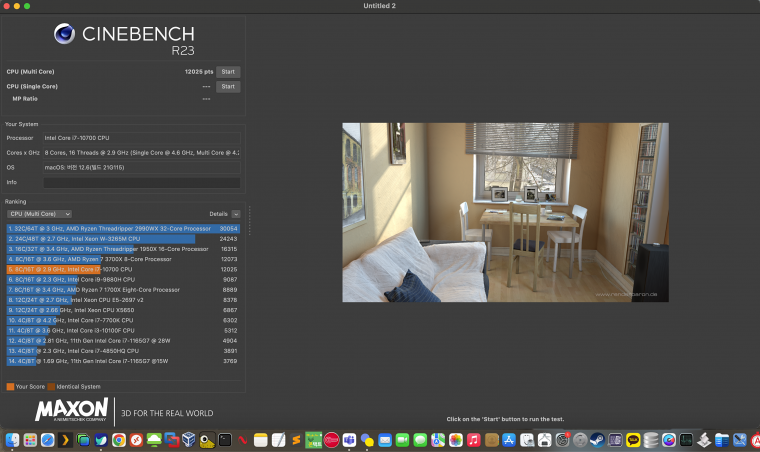The width and height of the screenshot is (760, 452).
Task: Open Notes from the dock
Action: pos(260,440)
